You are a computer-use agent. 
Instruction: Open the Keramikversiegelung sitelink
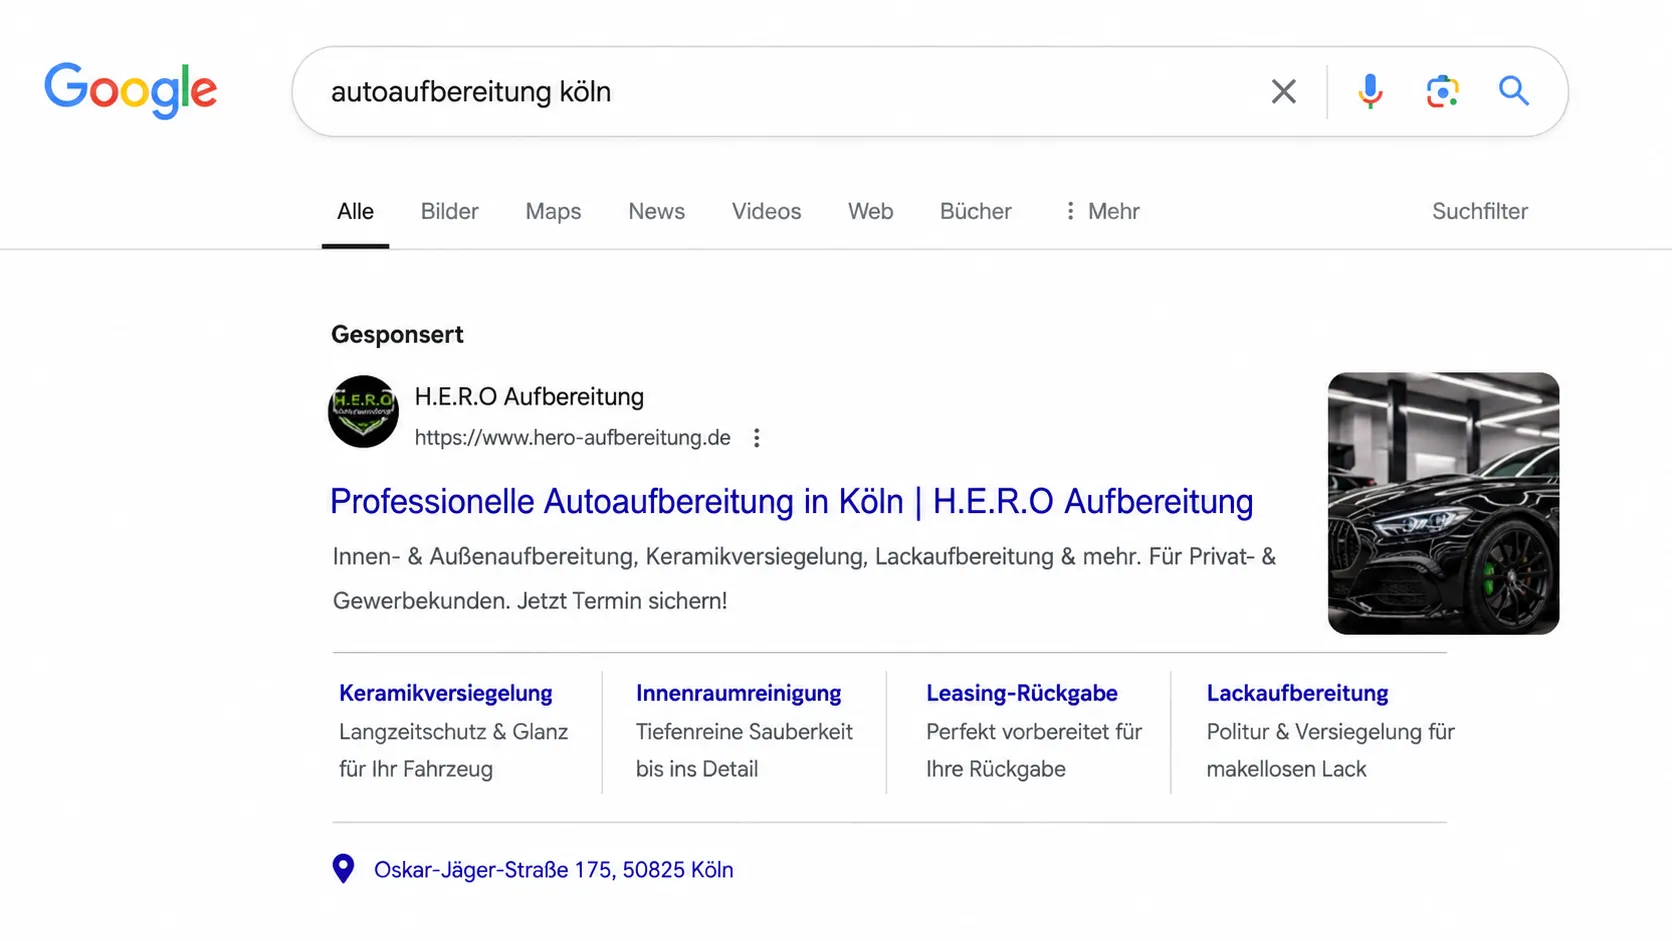pyautogui.click(x=445, y=693)
